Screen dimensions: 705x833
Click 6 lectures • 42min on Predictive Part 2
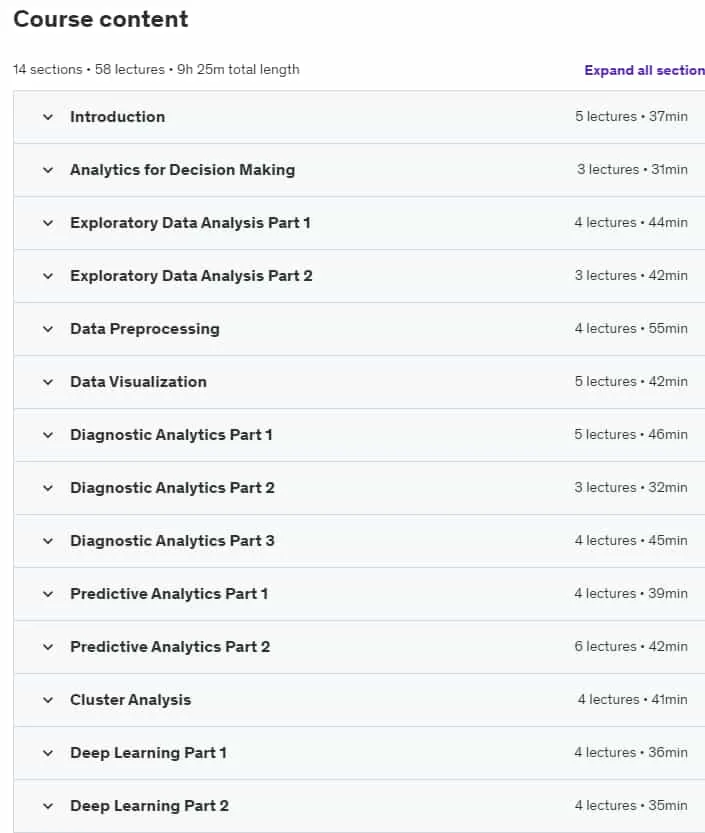pos(631,647)
